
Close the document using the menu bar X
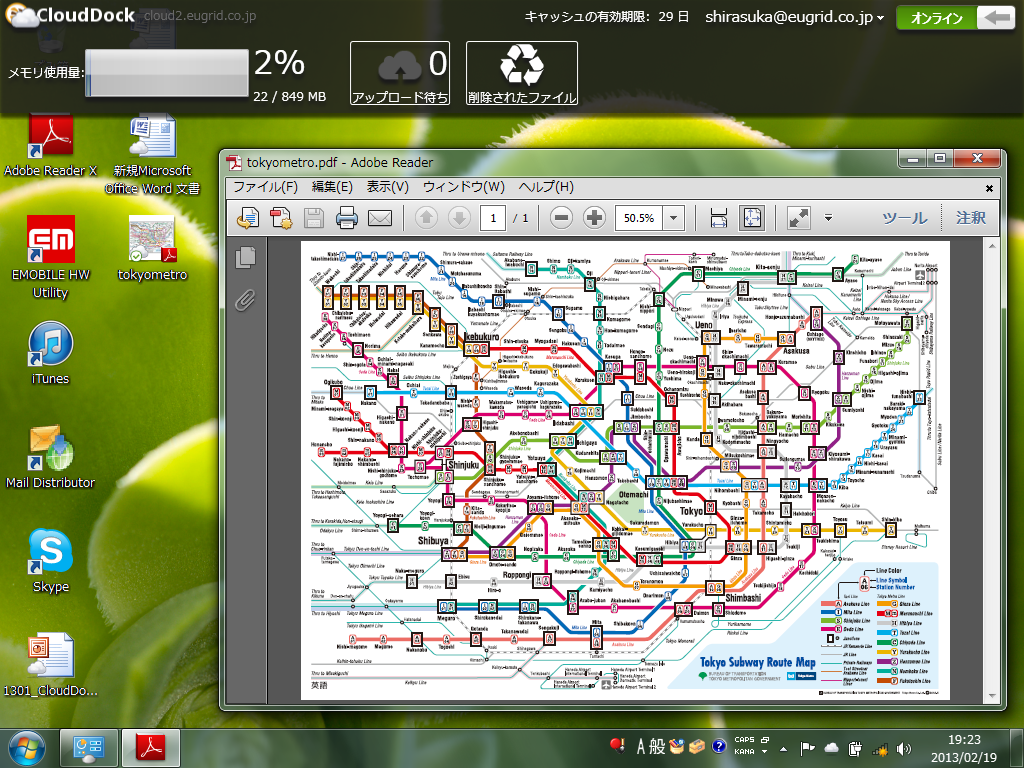[x=989, y=188]
